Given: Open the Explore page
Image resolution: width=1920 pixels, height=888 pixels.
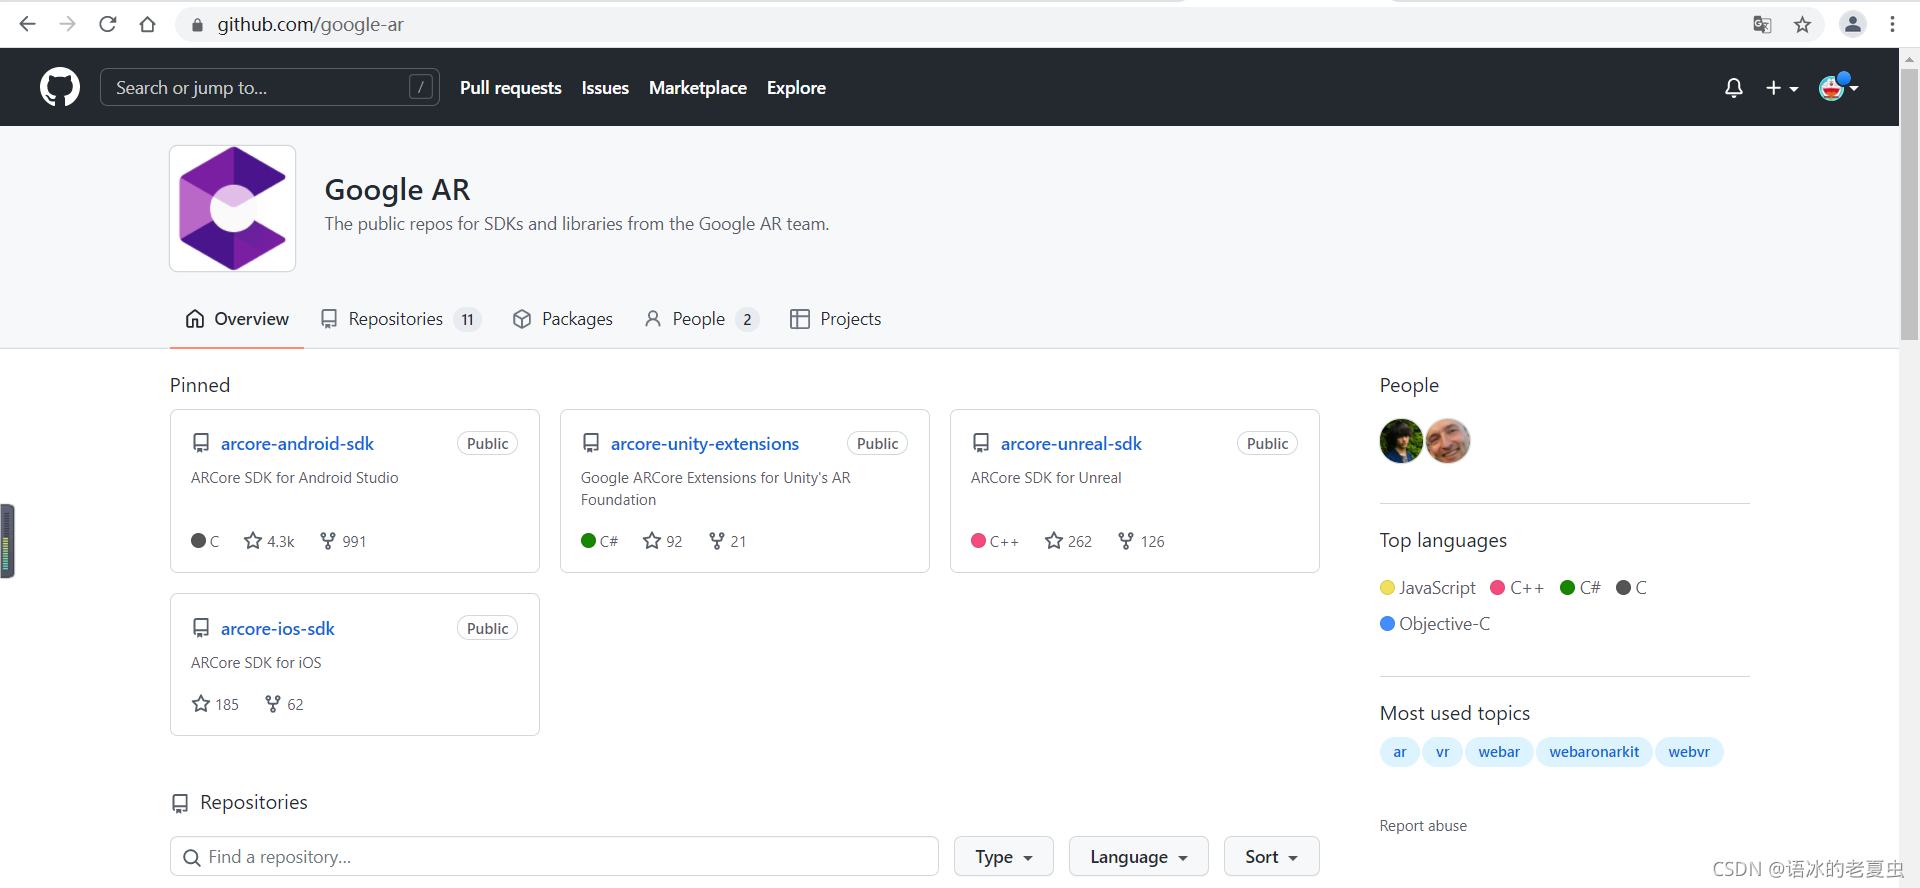Looking at the screenshot, I should pyautogui.click(x=796, y=88).
